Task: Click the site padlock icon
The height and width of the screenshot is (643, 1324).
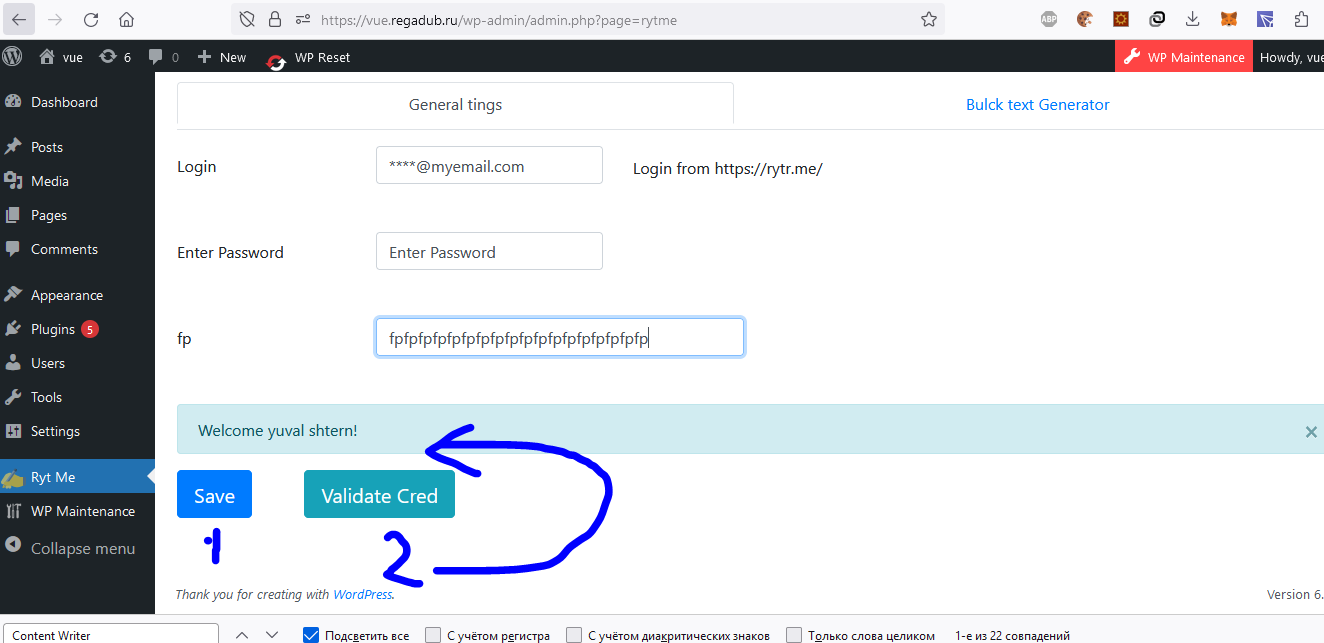Action: tap(274, 19)
